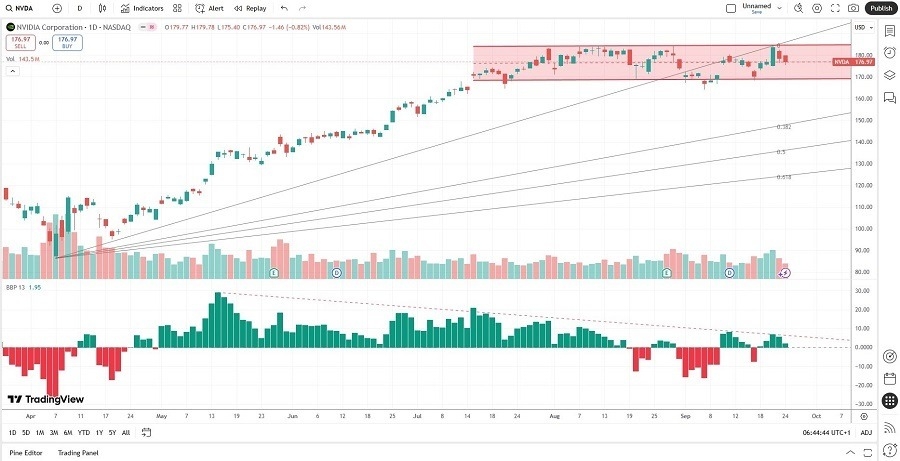
Task: Open the Indicators dialog
Action: [141, 8]
